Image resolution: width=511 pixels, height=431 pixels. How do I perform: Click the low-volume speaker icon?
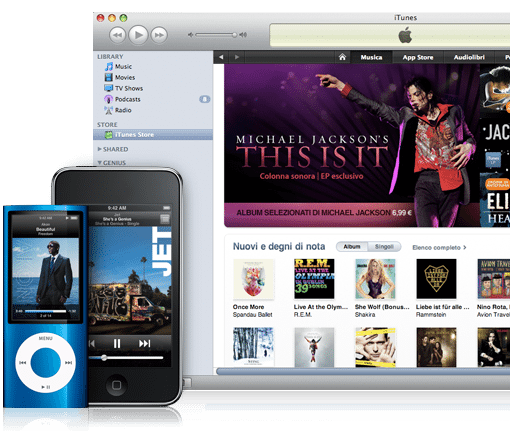tap(190, 35)
